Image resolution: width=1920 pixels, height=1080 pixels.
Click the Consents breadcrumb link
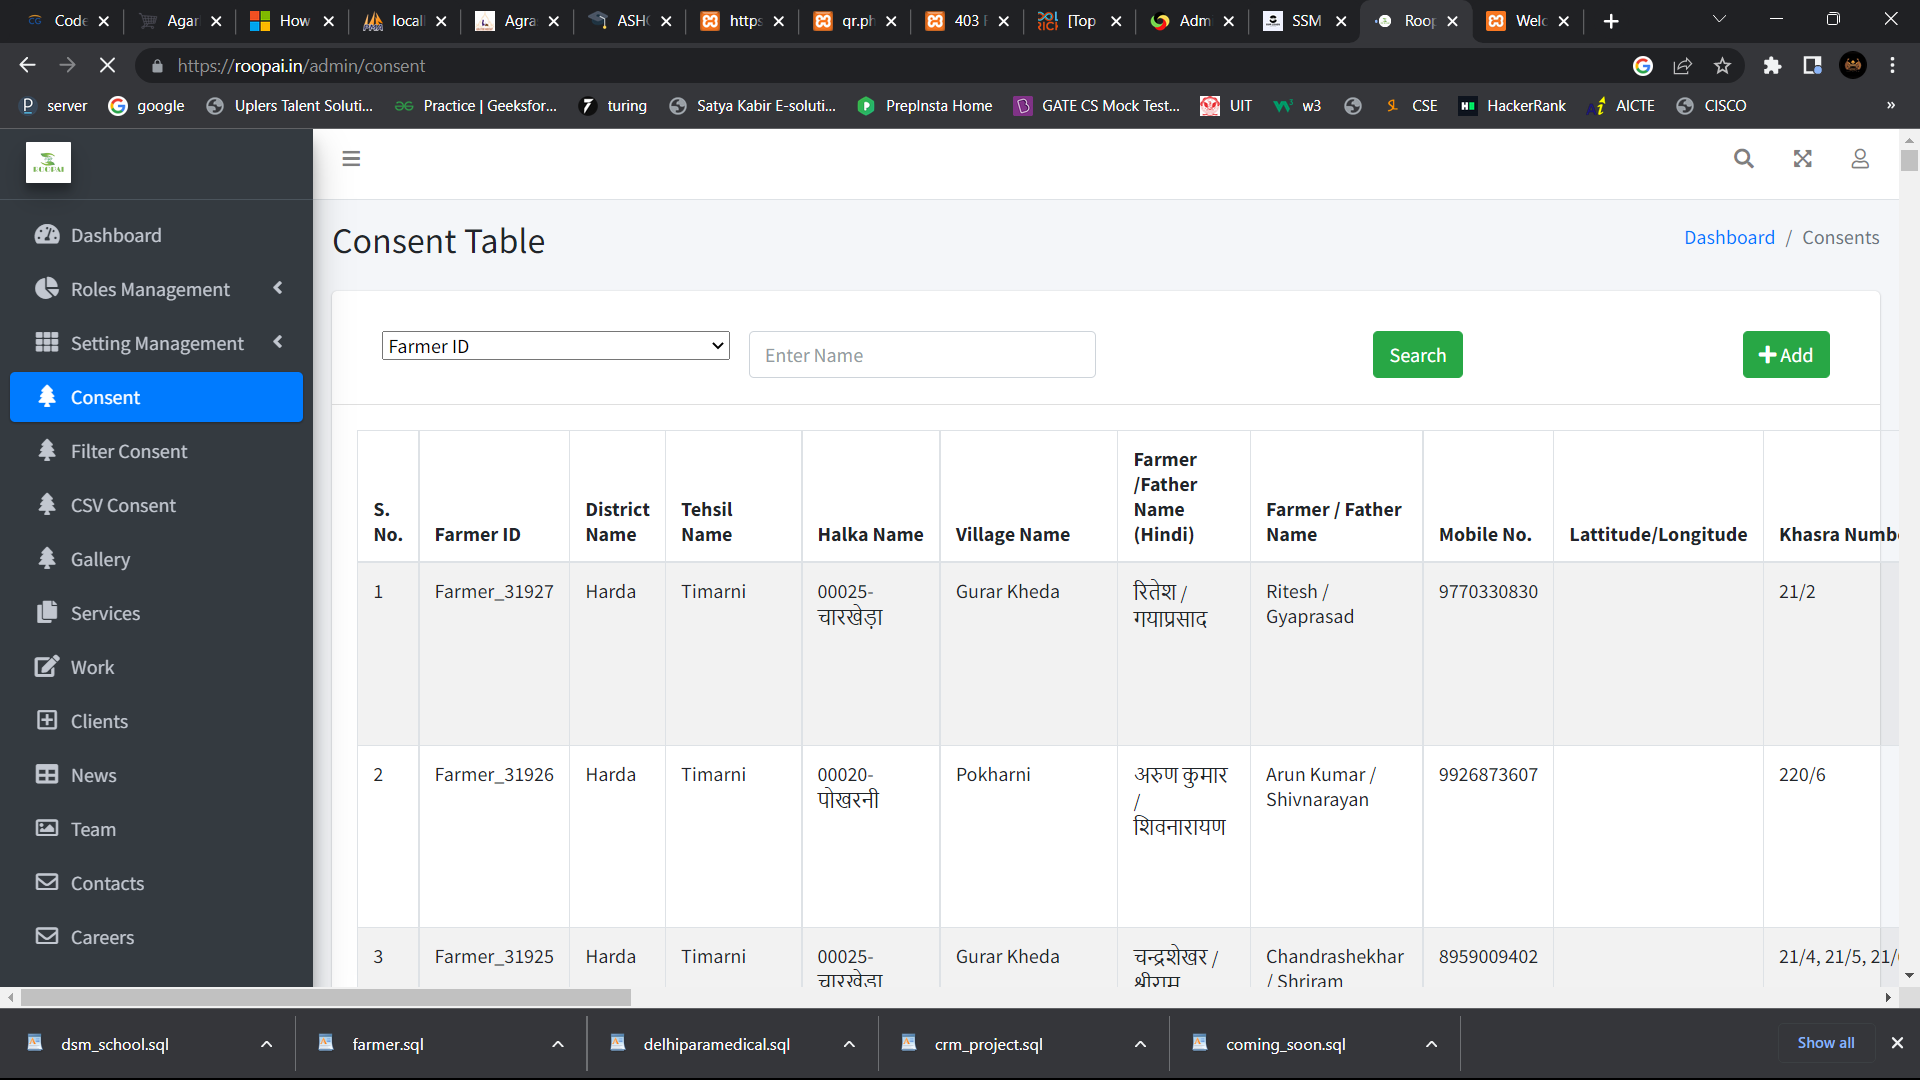point(1841,237)
